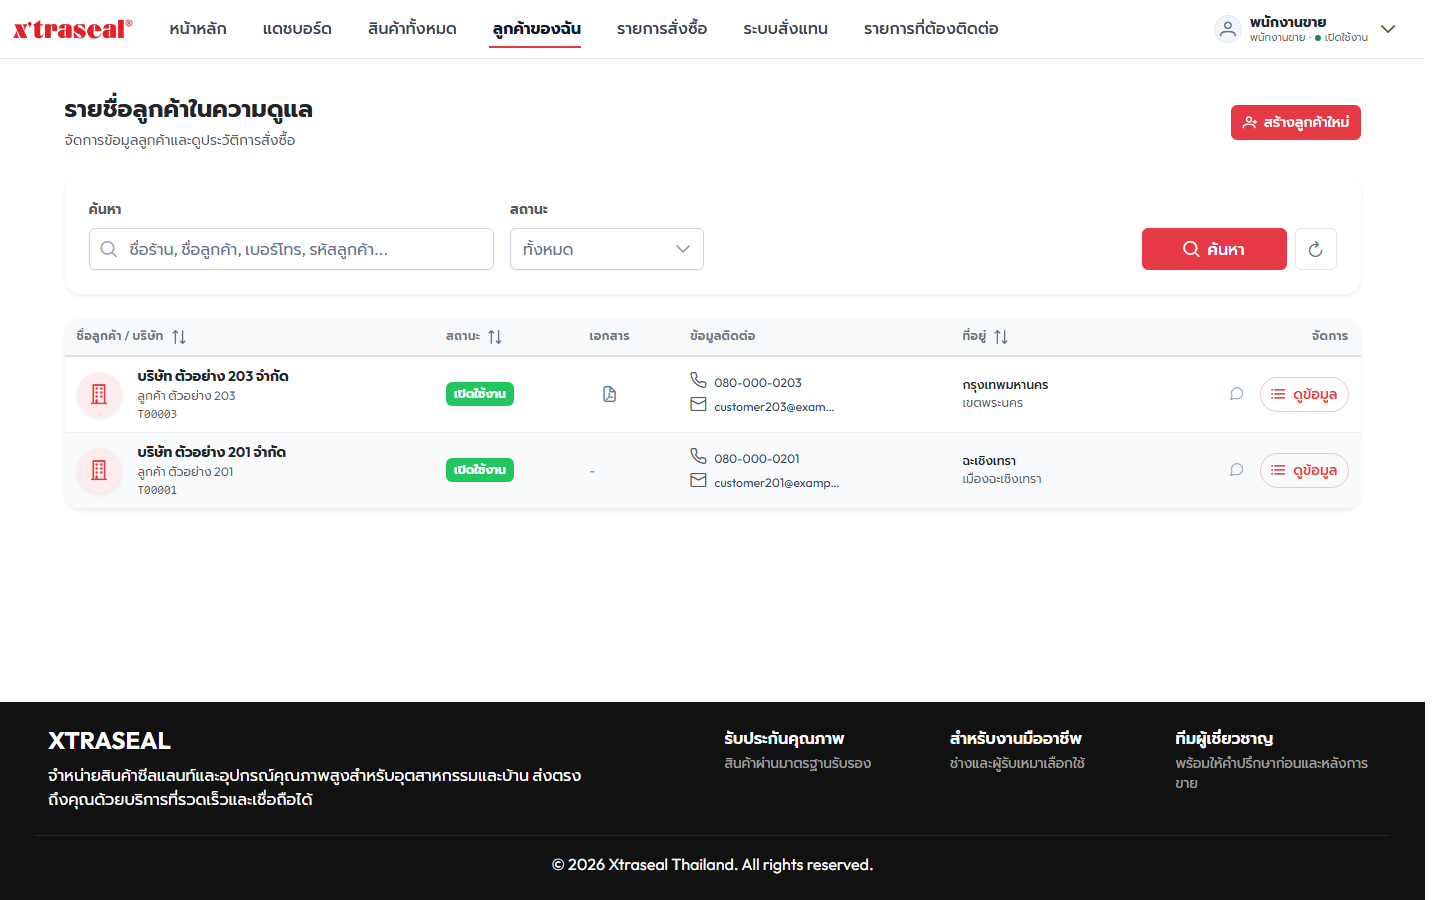Open the สินค้าทั้งหมด menu item
This screenshot has height=900, width=1440.
point(412,29)
